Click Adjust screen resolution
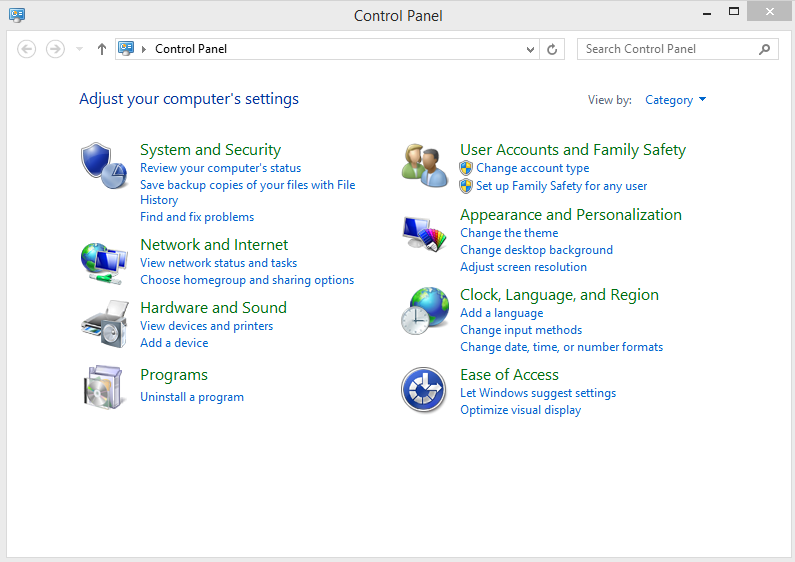This screenshot has width=795, height=562. click(x=523, y=267)
